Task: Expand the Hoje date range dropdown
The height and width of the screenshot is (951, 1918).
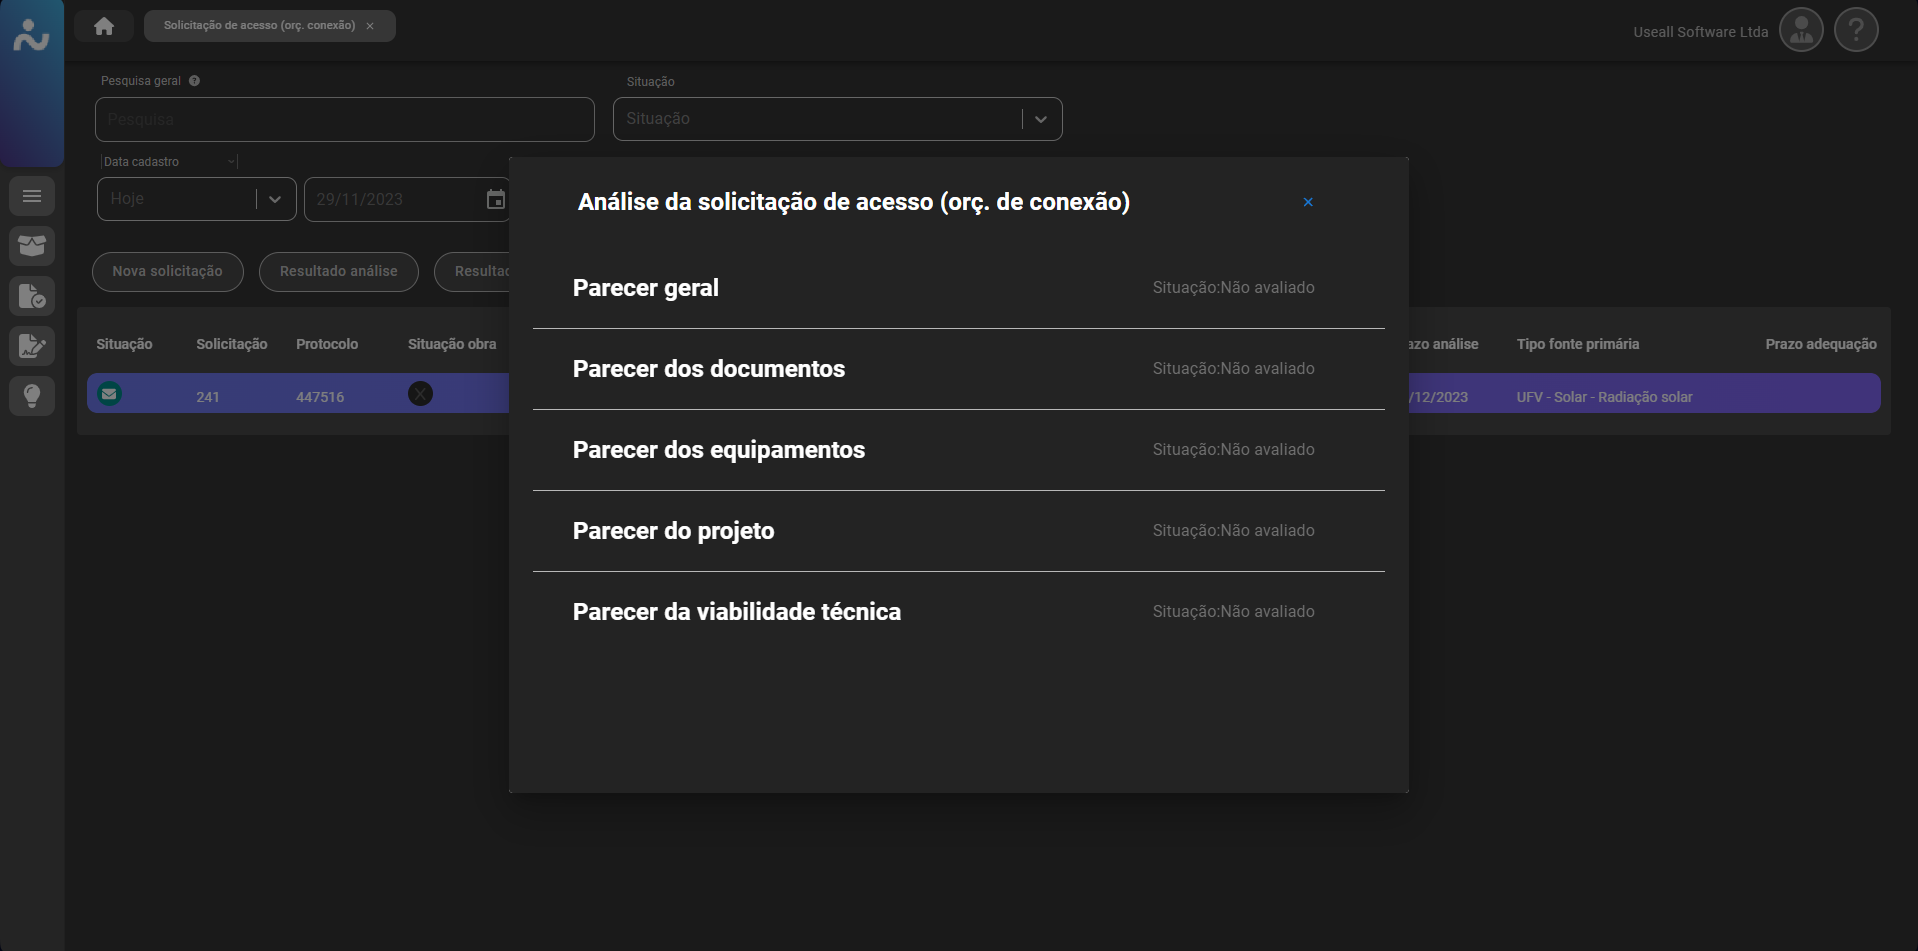Action: coord(274,199)
